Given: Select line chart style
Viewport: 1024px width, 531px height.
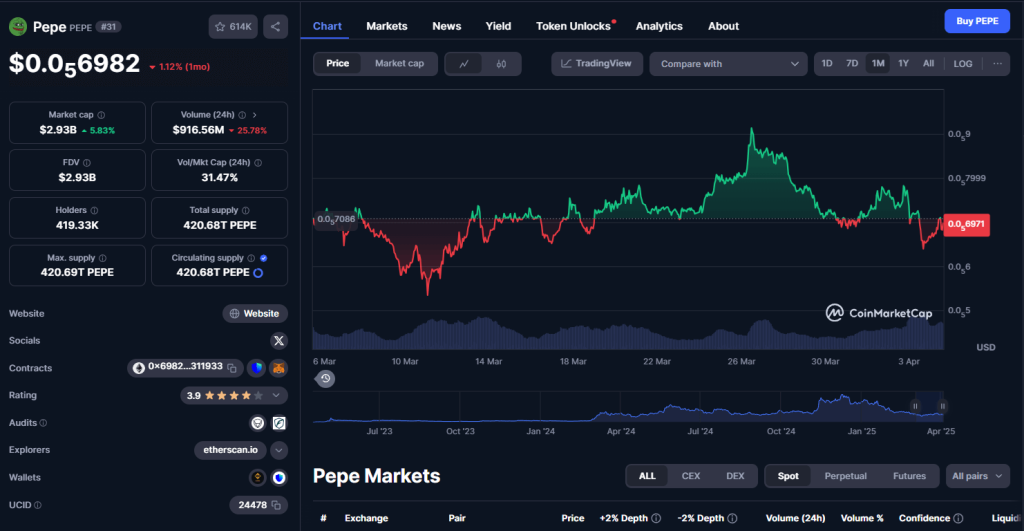Looking at the screenshot, I should (464, 64).
